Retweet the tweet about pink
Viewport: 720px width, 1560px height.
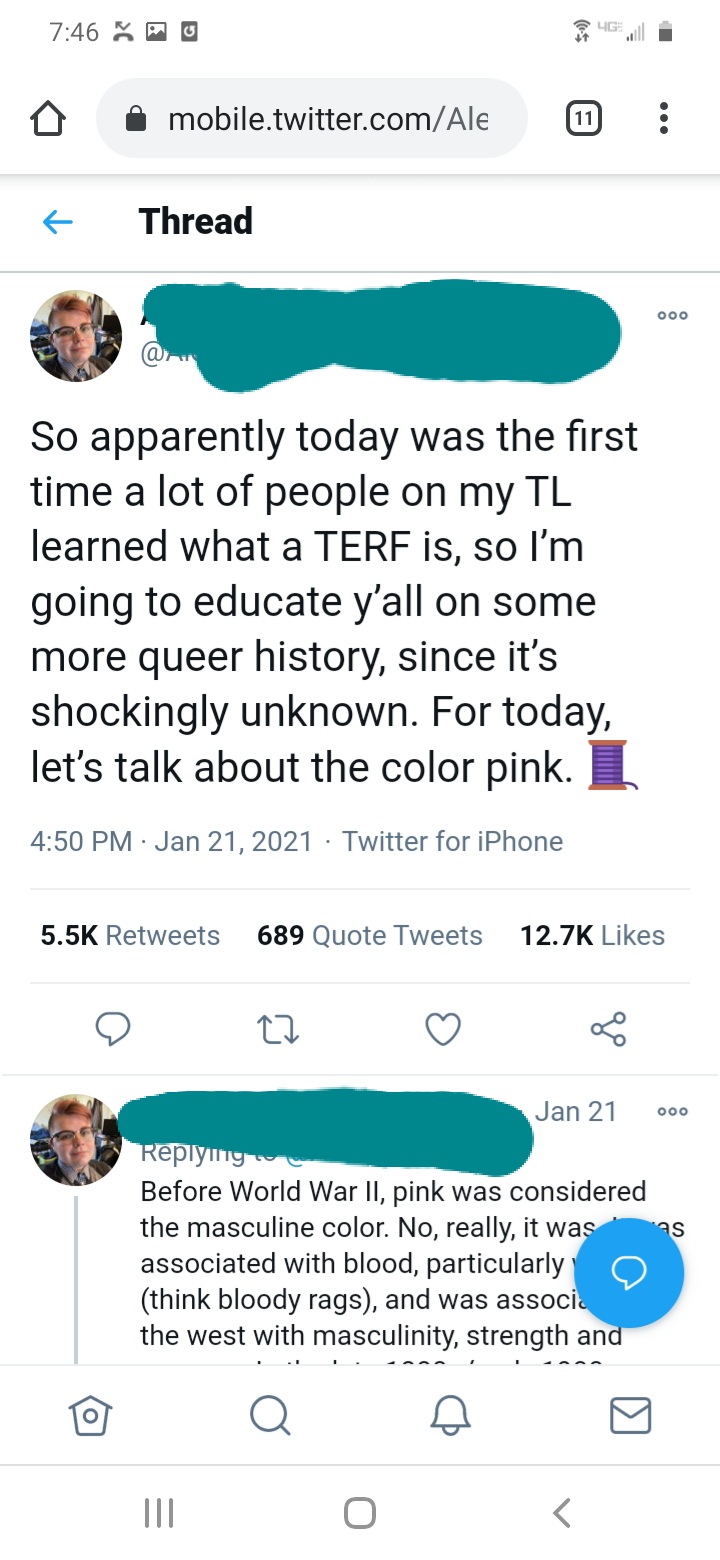[x=278, y=1029]
